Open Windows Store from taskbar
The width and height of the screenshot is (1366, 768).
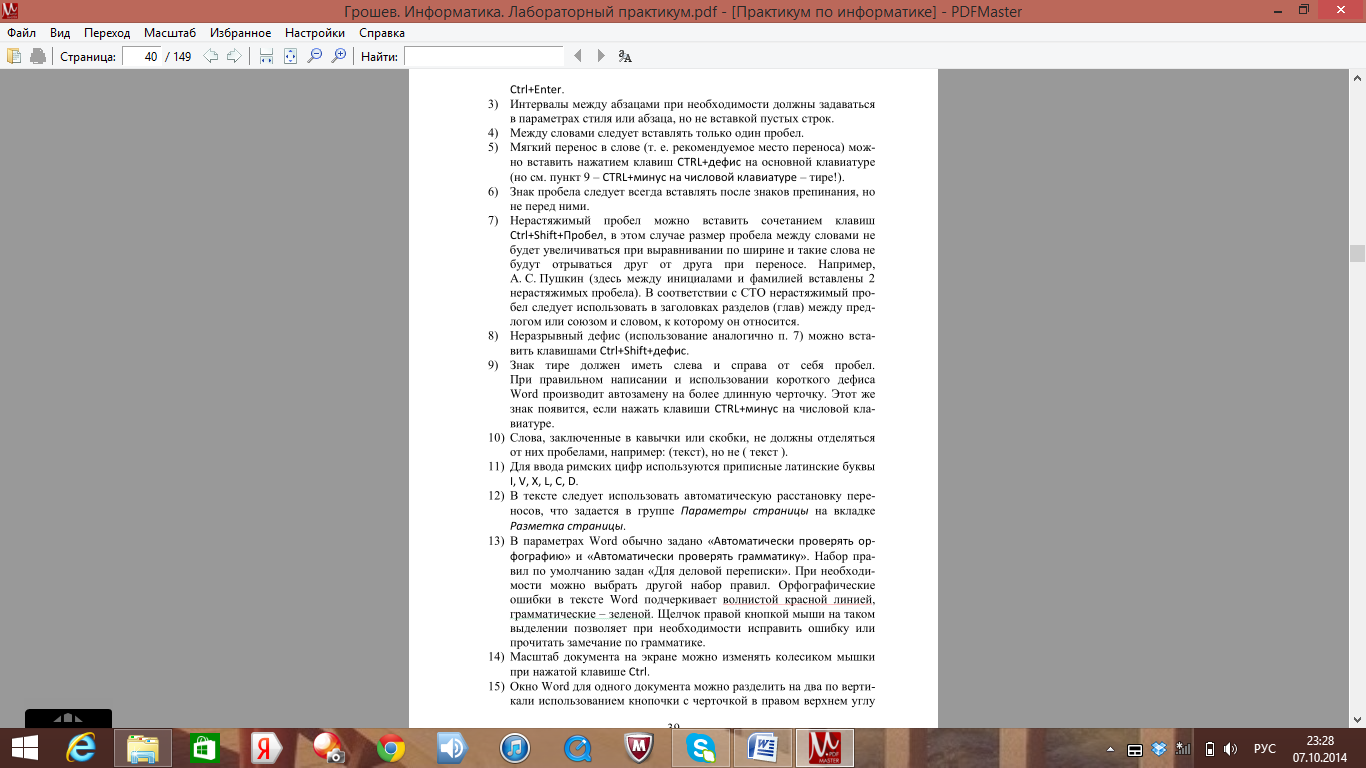[205, 748]
